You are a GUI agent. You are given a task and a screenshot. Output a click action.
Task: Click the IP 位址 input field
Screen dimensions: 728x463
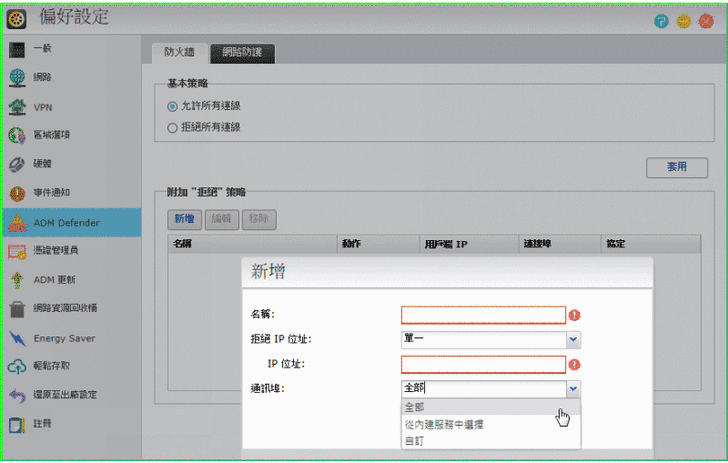[x=483, y=364]
